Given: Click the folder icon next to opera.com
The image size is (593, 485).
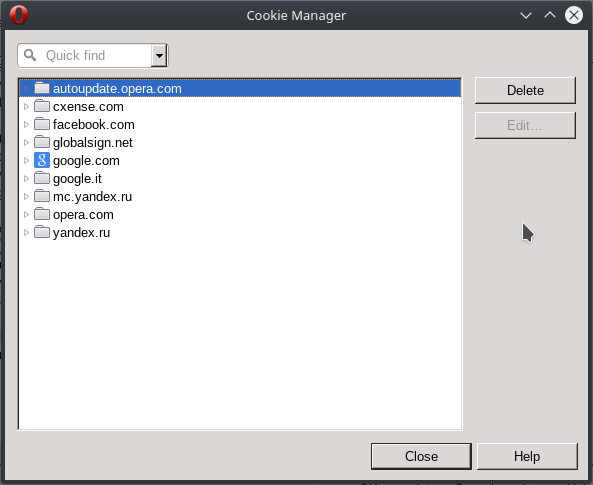Looking at the screenshot, I should pyautogui.click(x=42, y=214).
